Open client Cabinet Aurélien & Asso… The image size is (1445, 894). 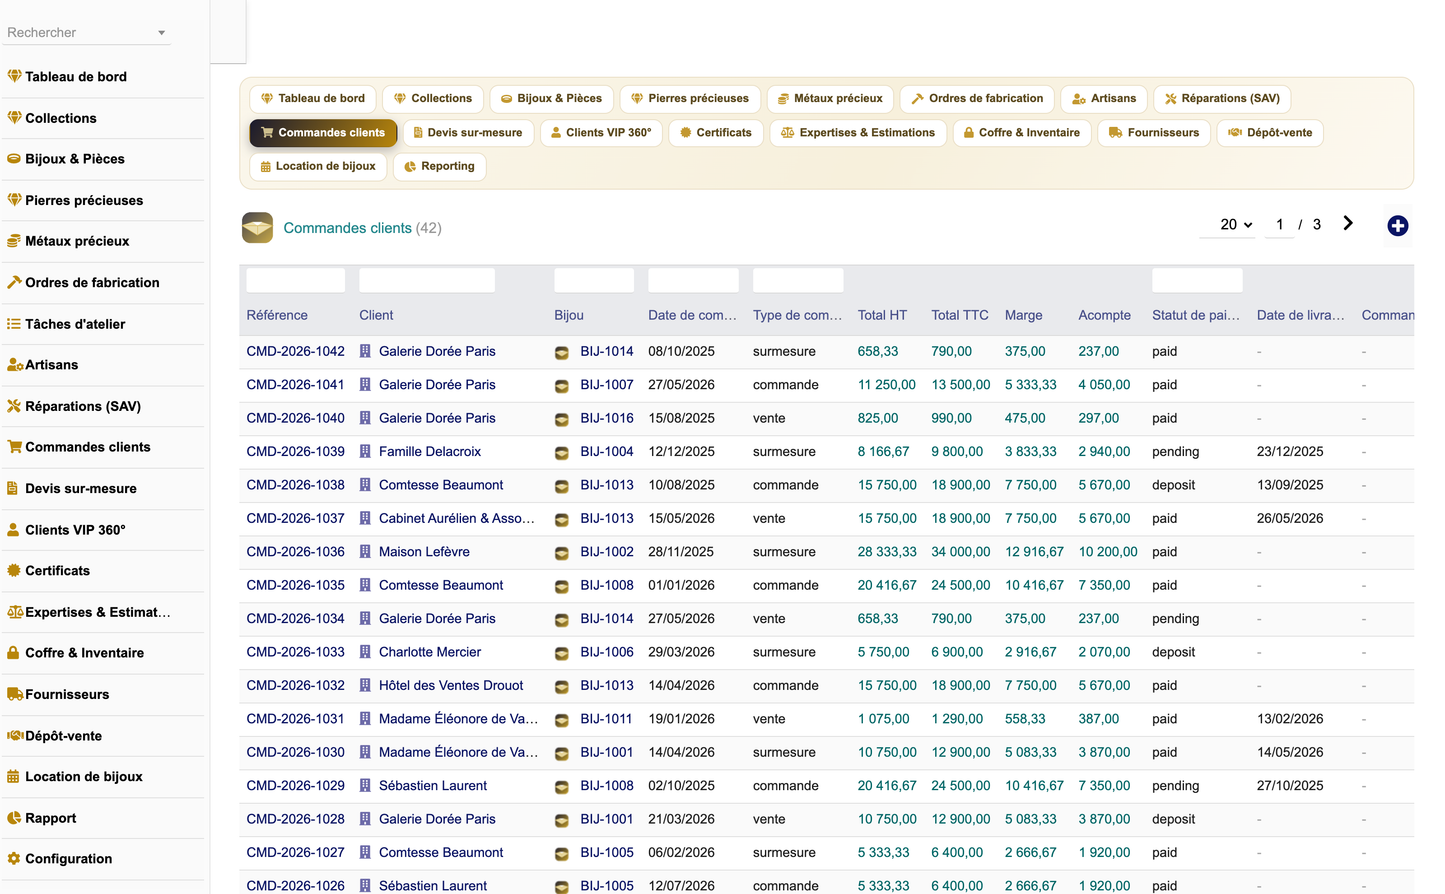pyautogui.click(x=457, y=518)
